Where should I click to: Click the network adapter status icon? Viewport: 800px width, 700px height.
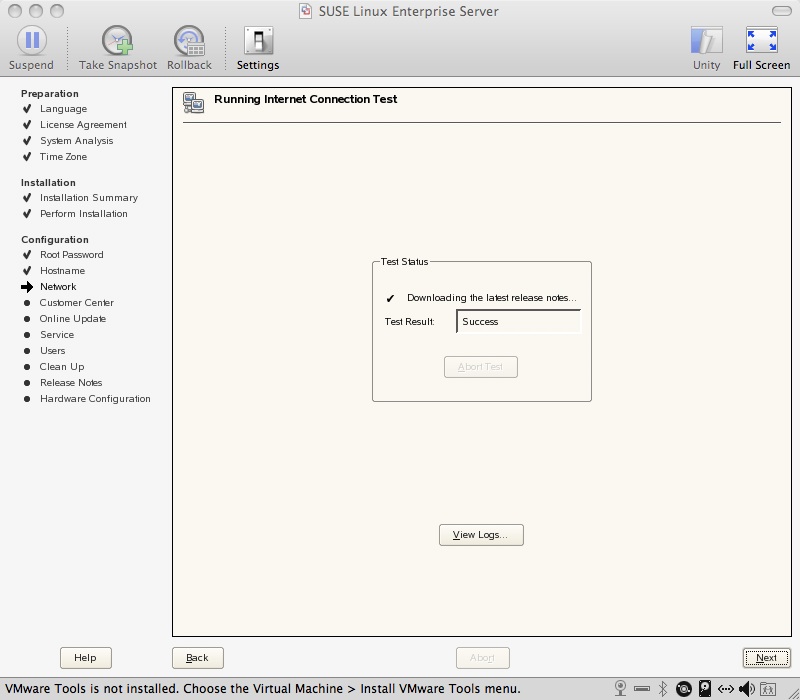726,689
